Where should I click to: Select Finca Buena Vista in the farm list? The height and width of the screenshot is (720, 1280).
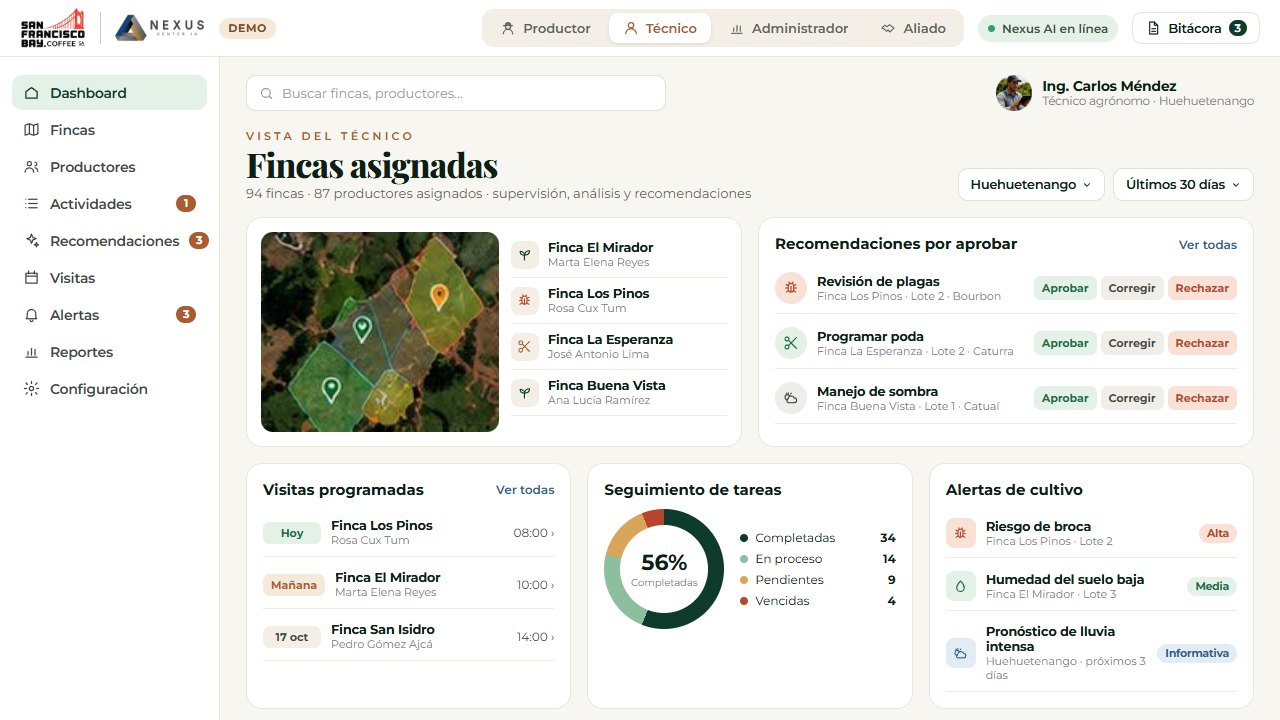coord(619,393)
